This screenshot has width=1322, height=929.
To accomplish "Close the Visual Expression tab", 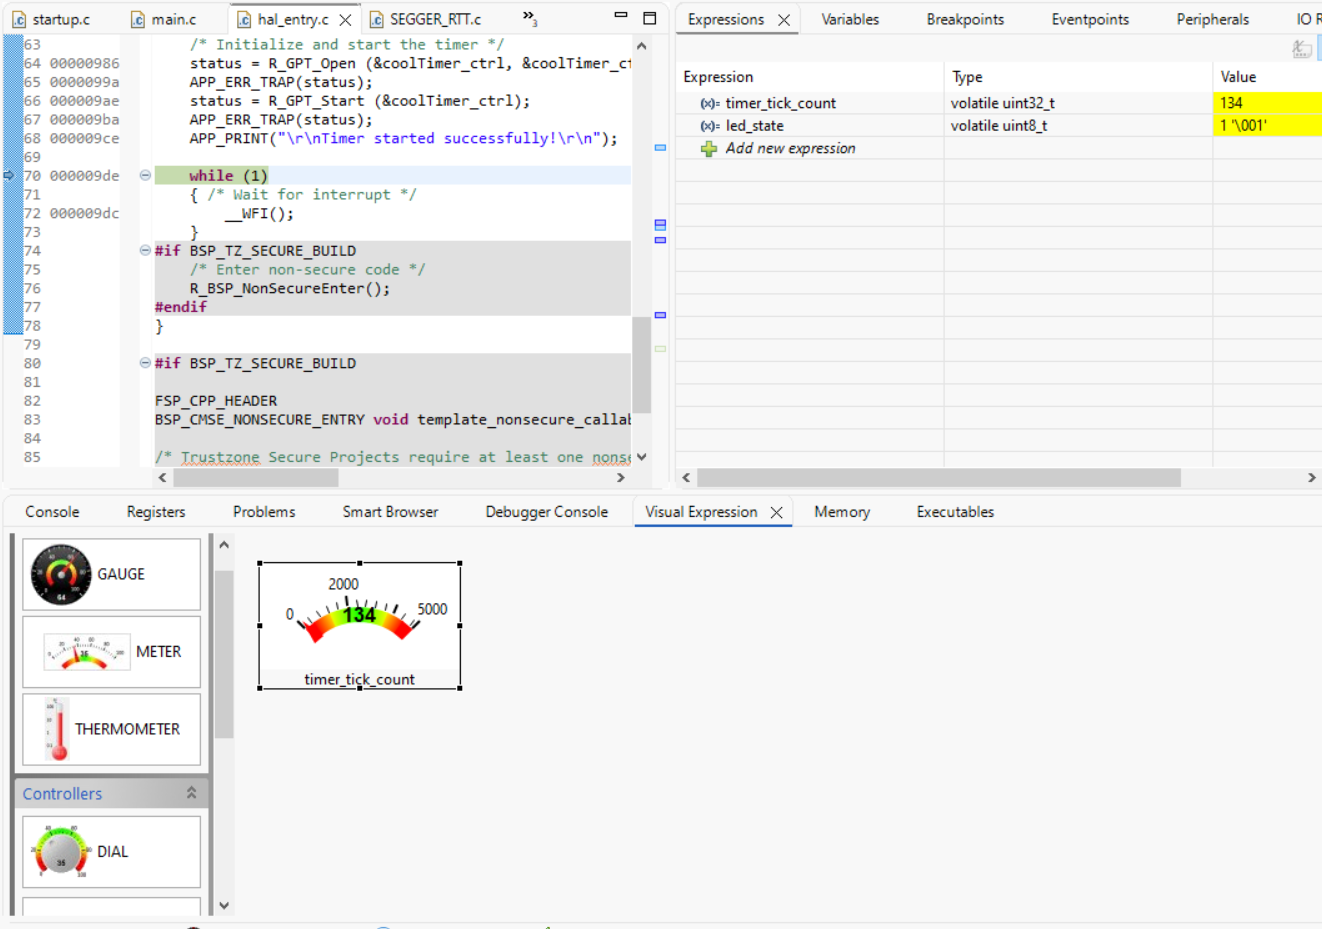I will click(776, 512).
